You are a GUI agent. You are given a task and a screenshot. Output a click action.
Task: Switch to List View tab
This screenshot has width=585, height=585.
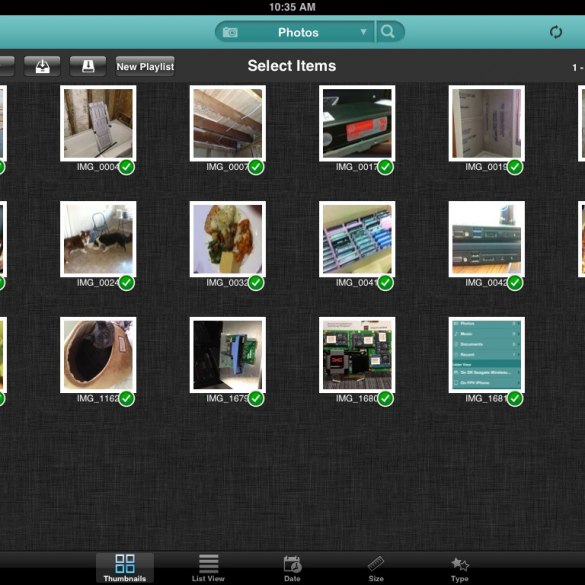208,568
